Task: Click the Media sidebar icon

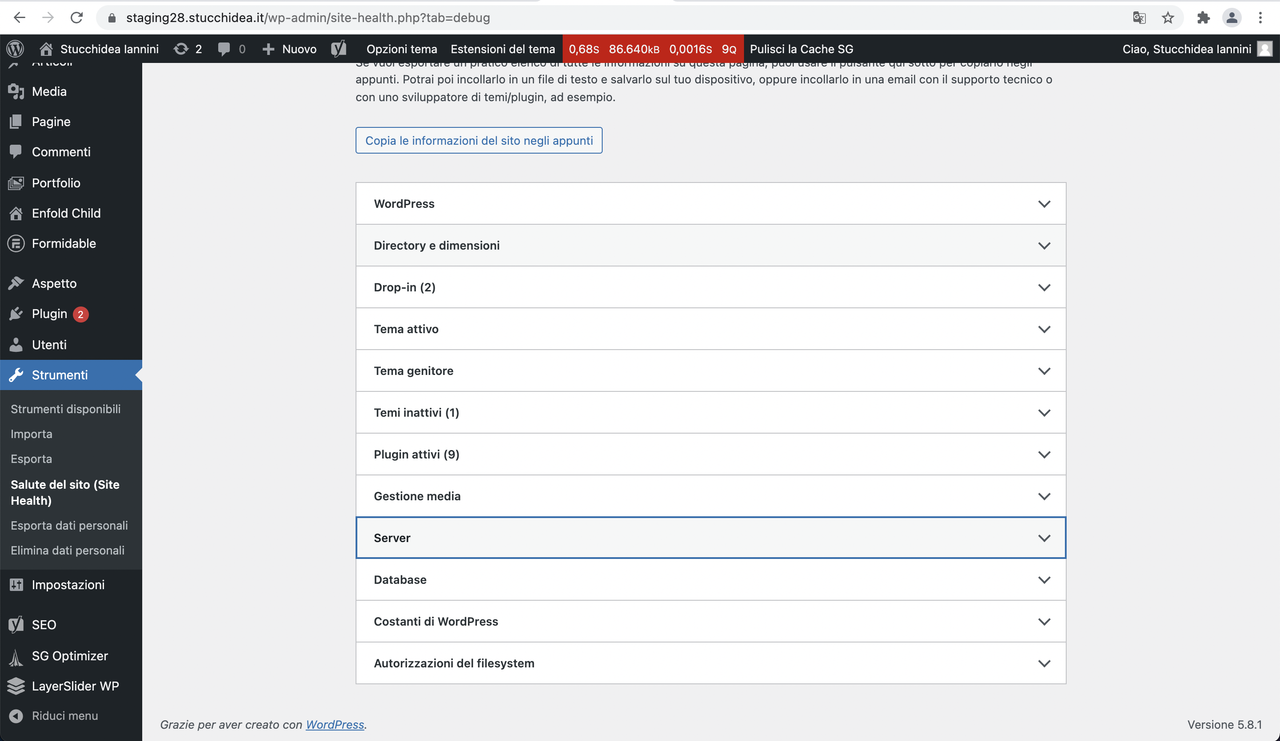Action: click(16, 91)
